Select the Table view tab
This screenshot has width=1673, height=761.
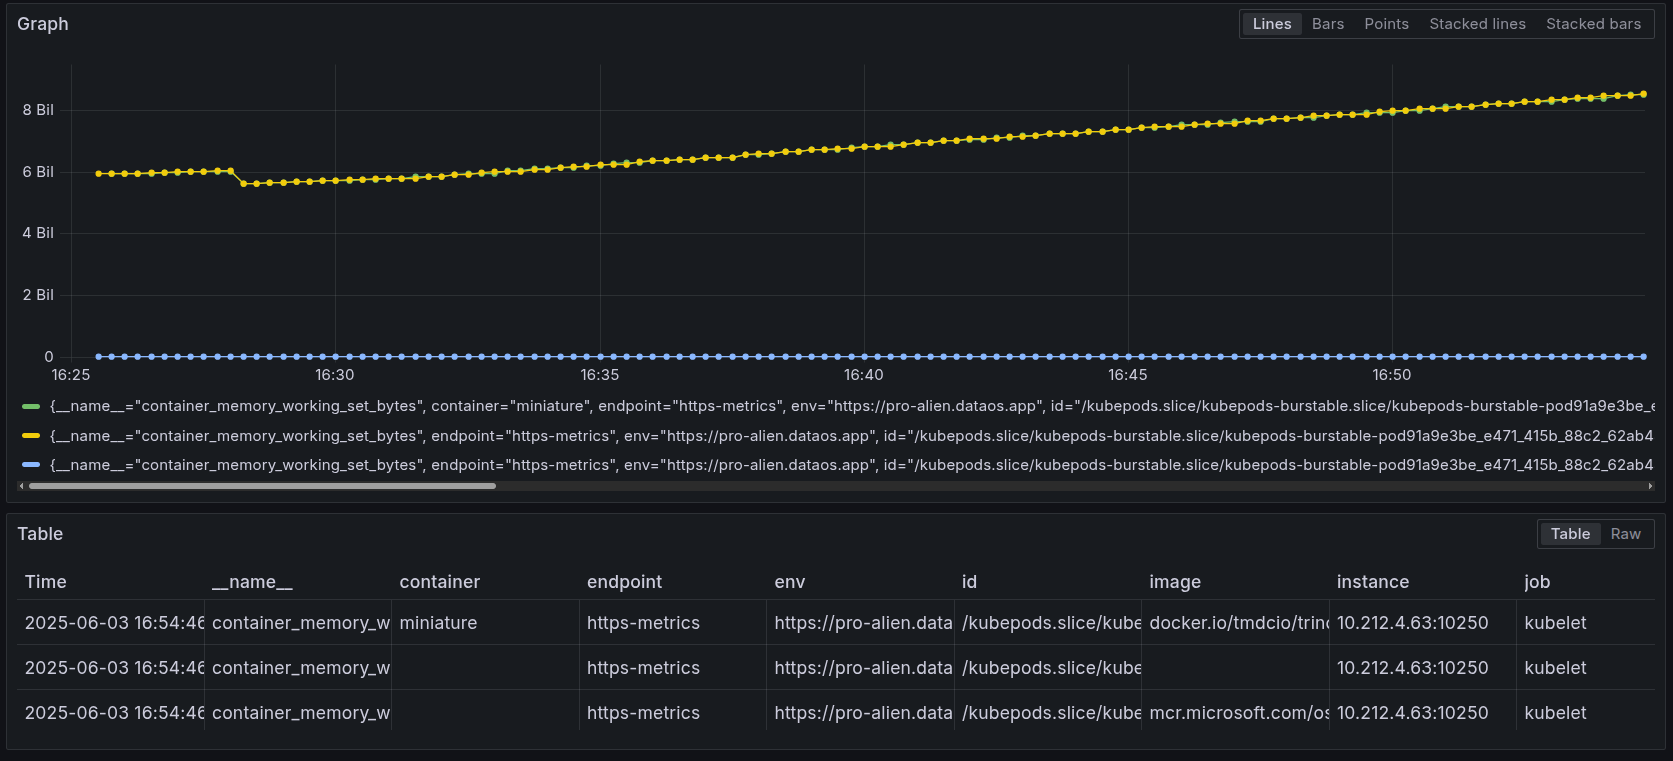click(x=1570, y=534)
